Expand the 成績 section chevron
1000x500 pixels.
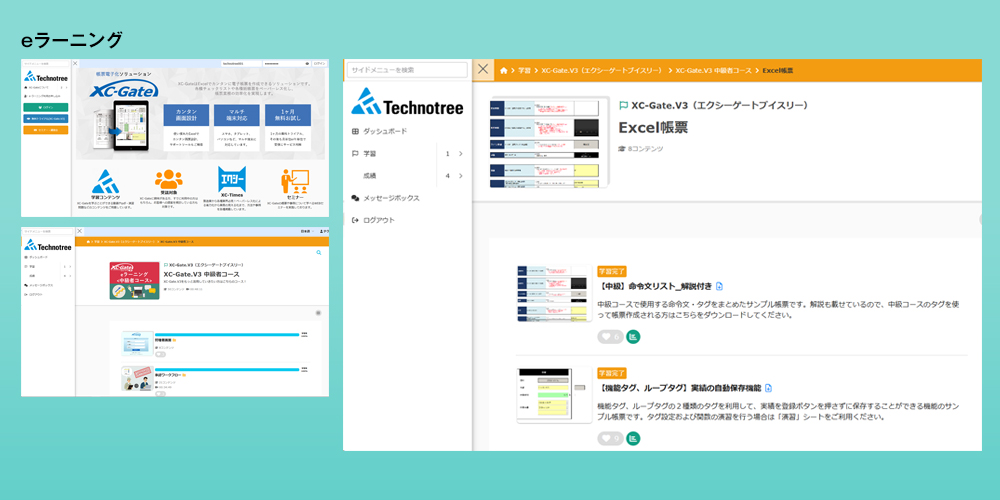pyautogui.click(x=460, y=176)
